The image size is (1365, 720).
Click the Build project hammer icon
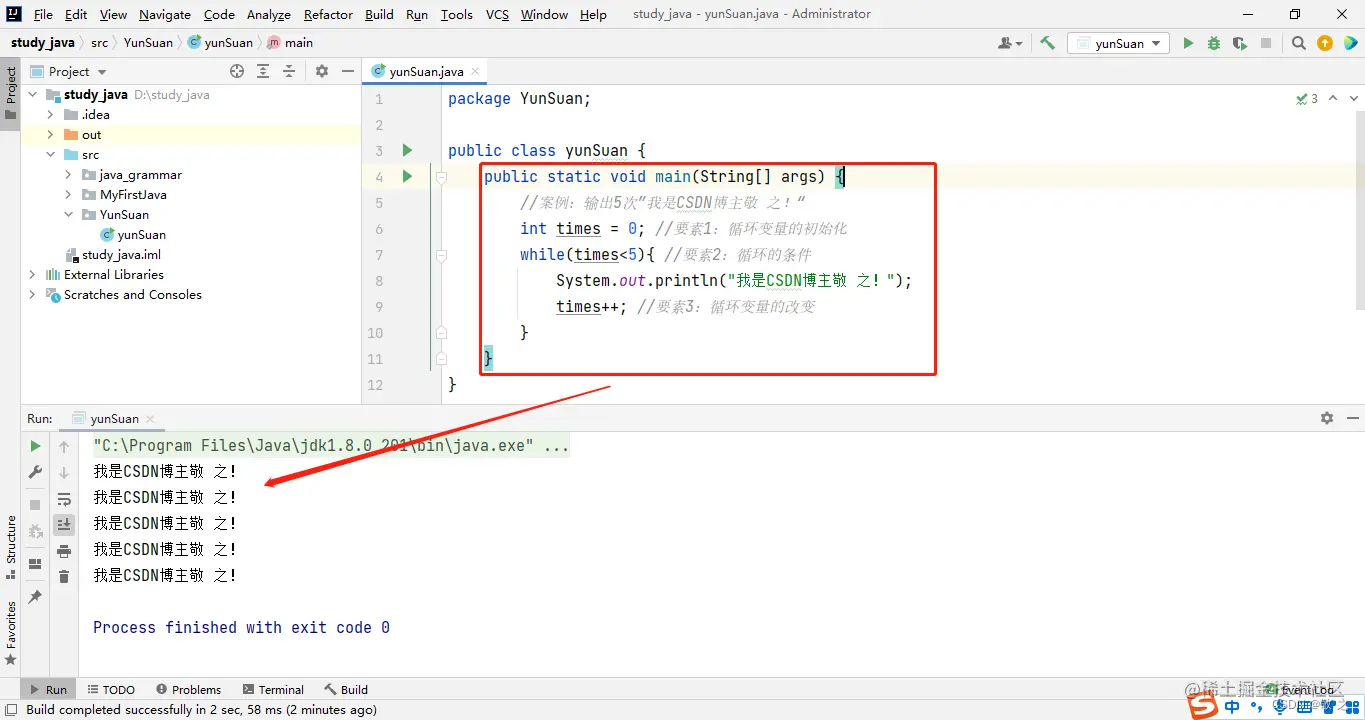[1047, 43]
